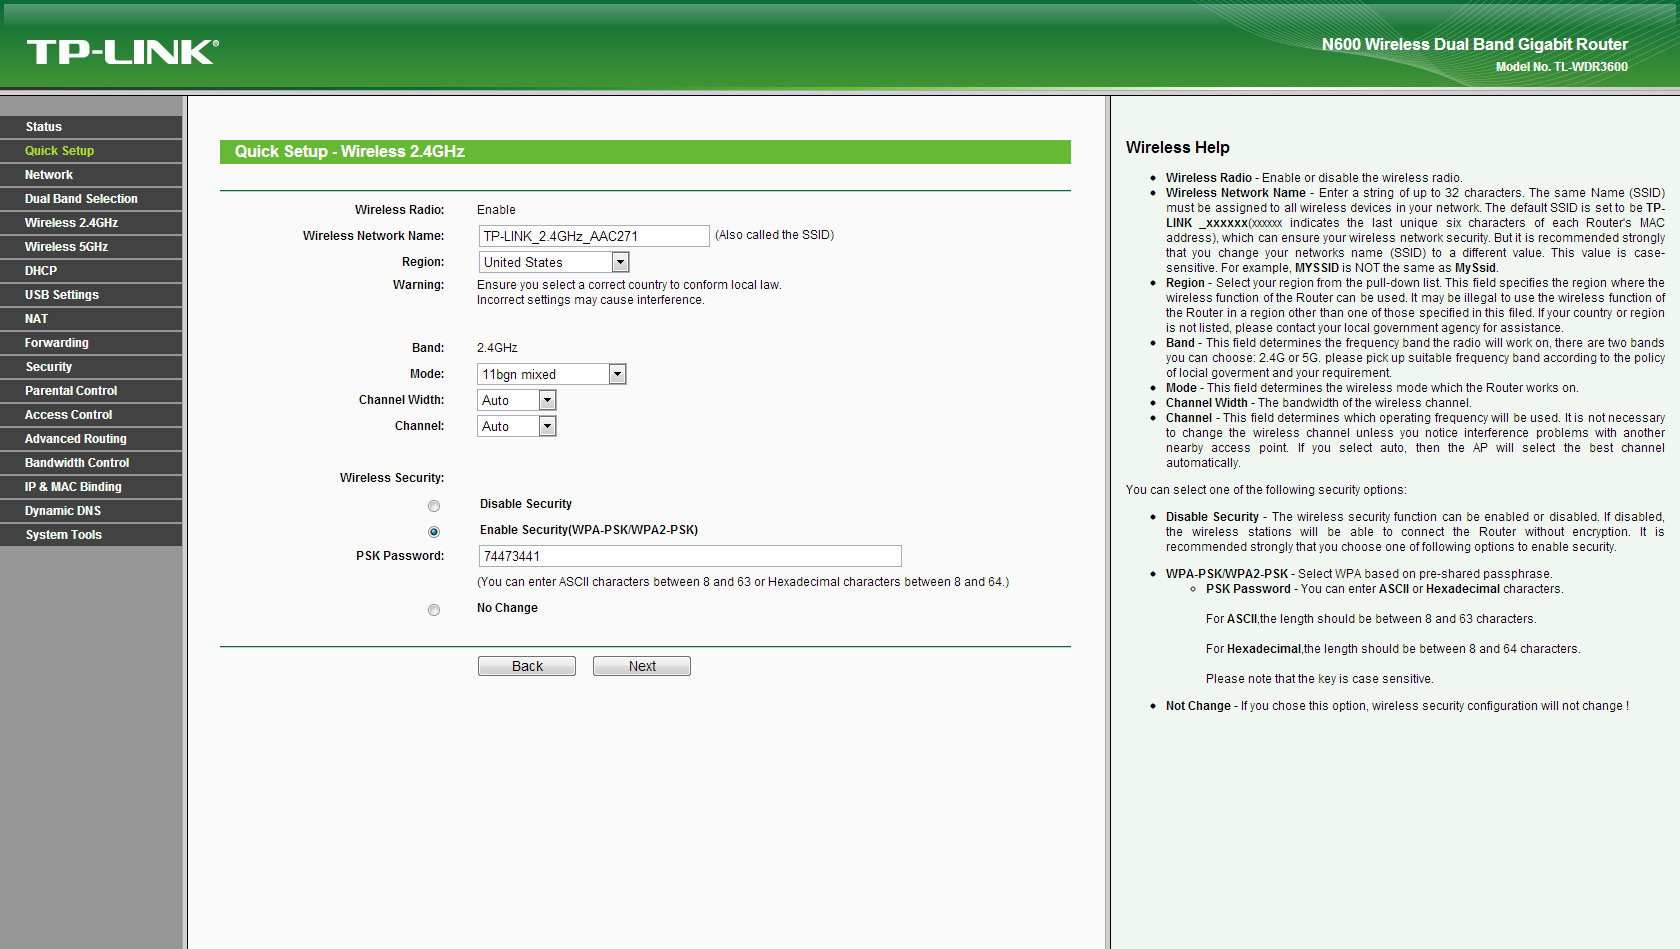Click the 'Wireless Security:' label
This screenshot has width=1680, height=949.
tap(392, 478)
